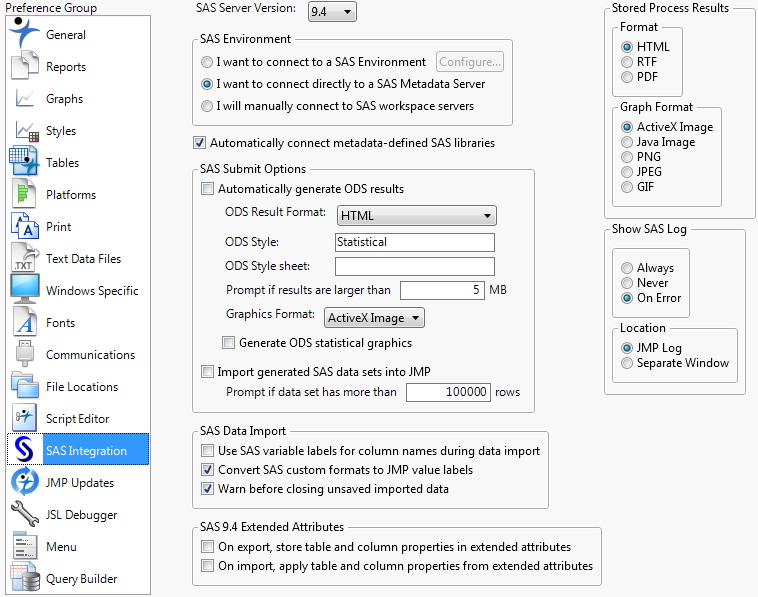Select the Query Builder database icon
The height and width of the screenshot is (597, 758).
pyautogui.click(x=25, y=577)
